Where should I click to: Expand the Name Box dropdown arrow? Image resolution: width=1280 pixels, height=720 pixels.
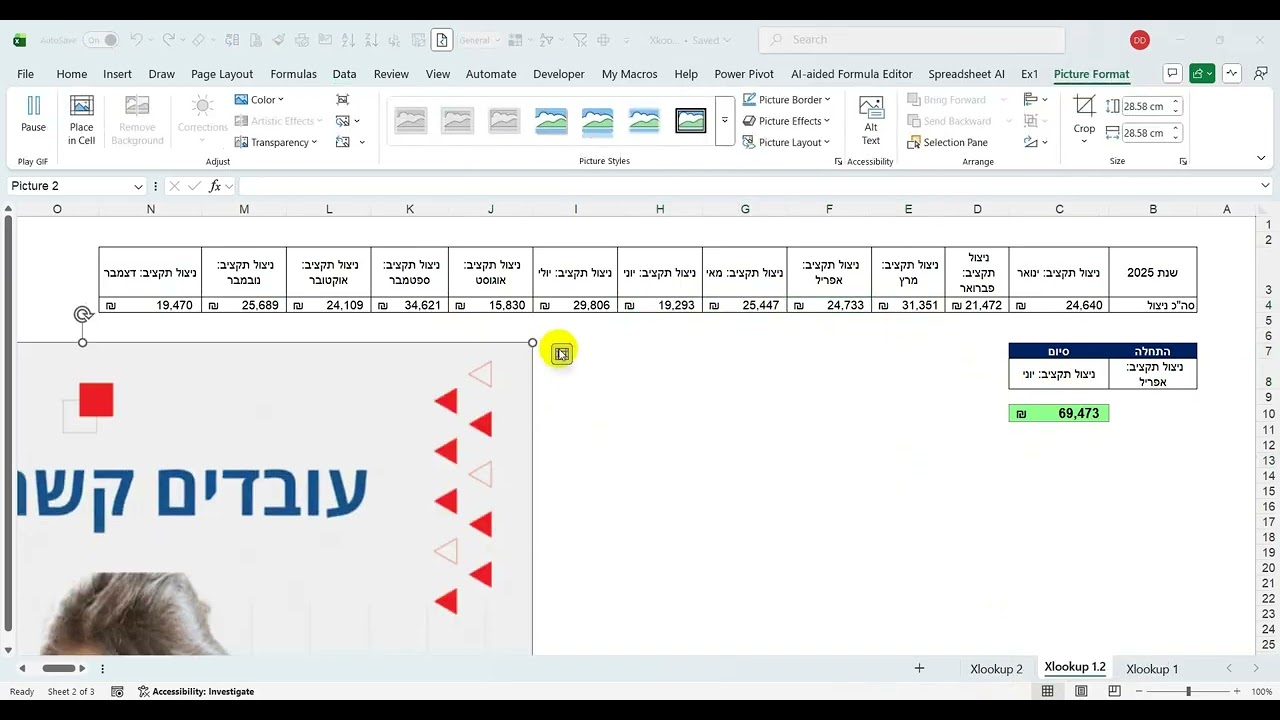139,186
